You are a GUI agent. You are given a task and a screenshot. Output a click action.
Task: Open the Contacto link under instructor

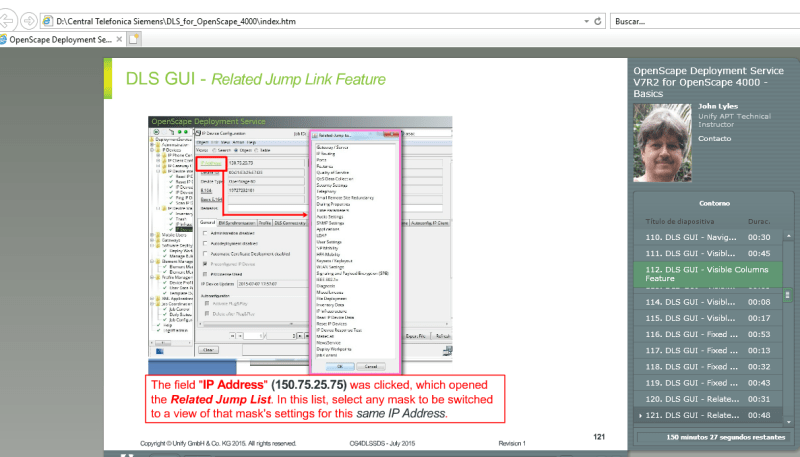tap(714, 138)
